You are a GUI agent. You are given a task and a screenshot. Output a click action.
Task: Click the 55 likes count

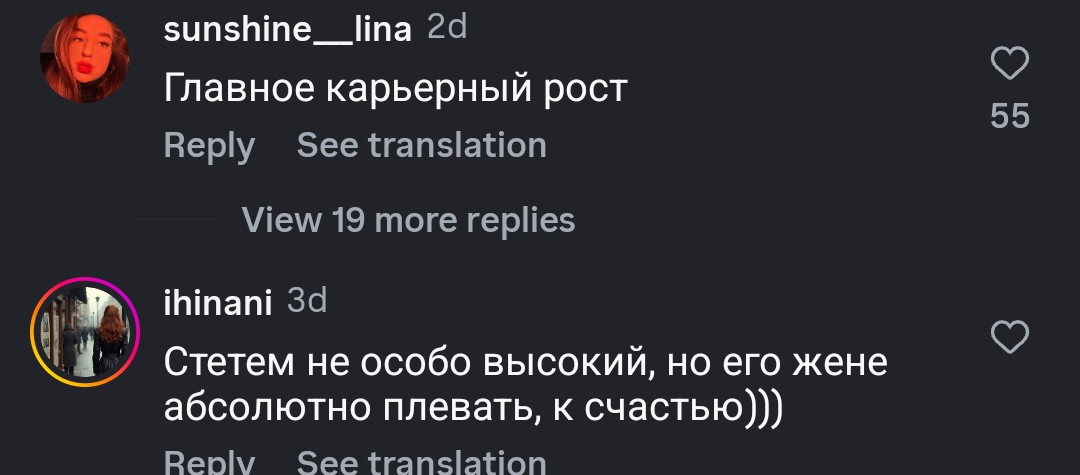point(1009,116)
